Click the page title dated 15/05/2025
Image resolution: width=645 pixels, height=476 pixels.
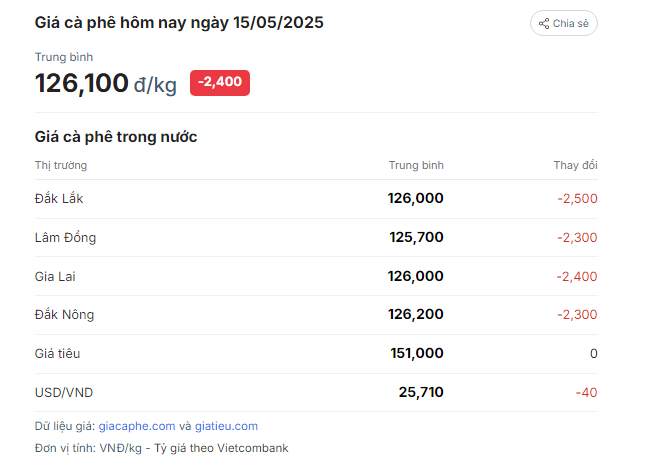click(179, 23)
